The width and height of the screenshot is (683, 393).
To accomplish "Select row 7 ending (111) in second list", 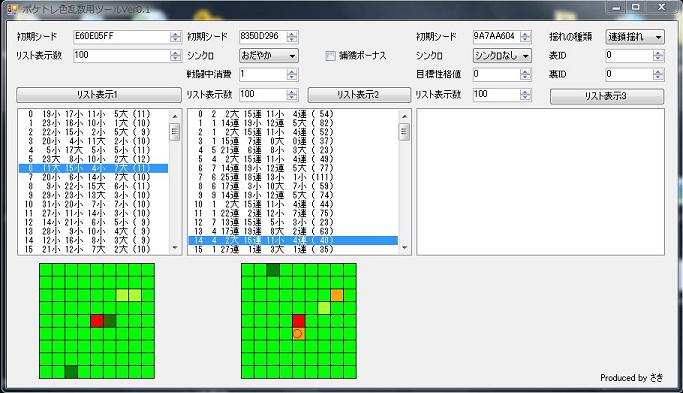I will click(x=293, y=177).
